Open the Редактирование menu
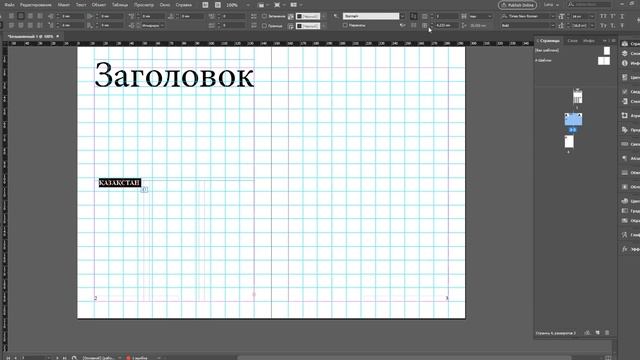This screenshot has width=640, height=360. click(36, 5)
